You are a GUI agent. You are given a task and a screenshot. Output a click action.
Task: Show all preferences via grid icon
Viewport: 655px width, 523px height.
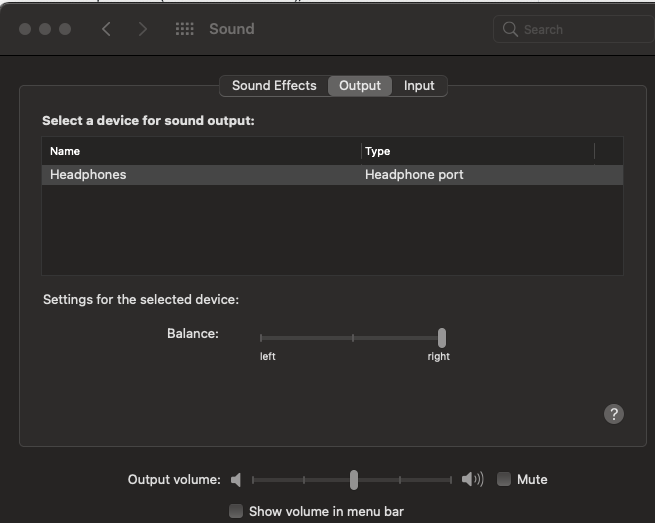tap(184, 29)
